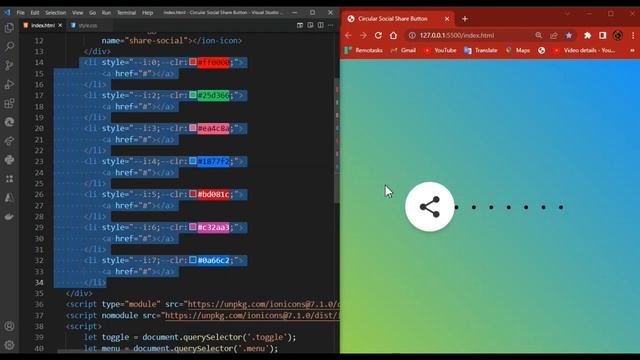
Task: Click the #ea4c89 color swatch on line 20
Action: pyautogui.click(x=193, y=128)
